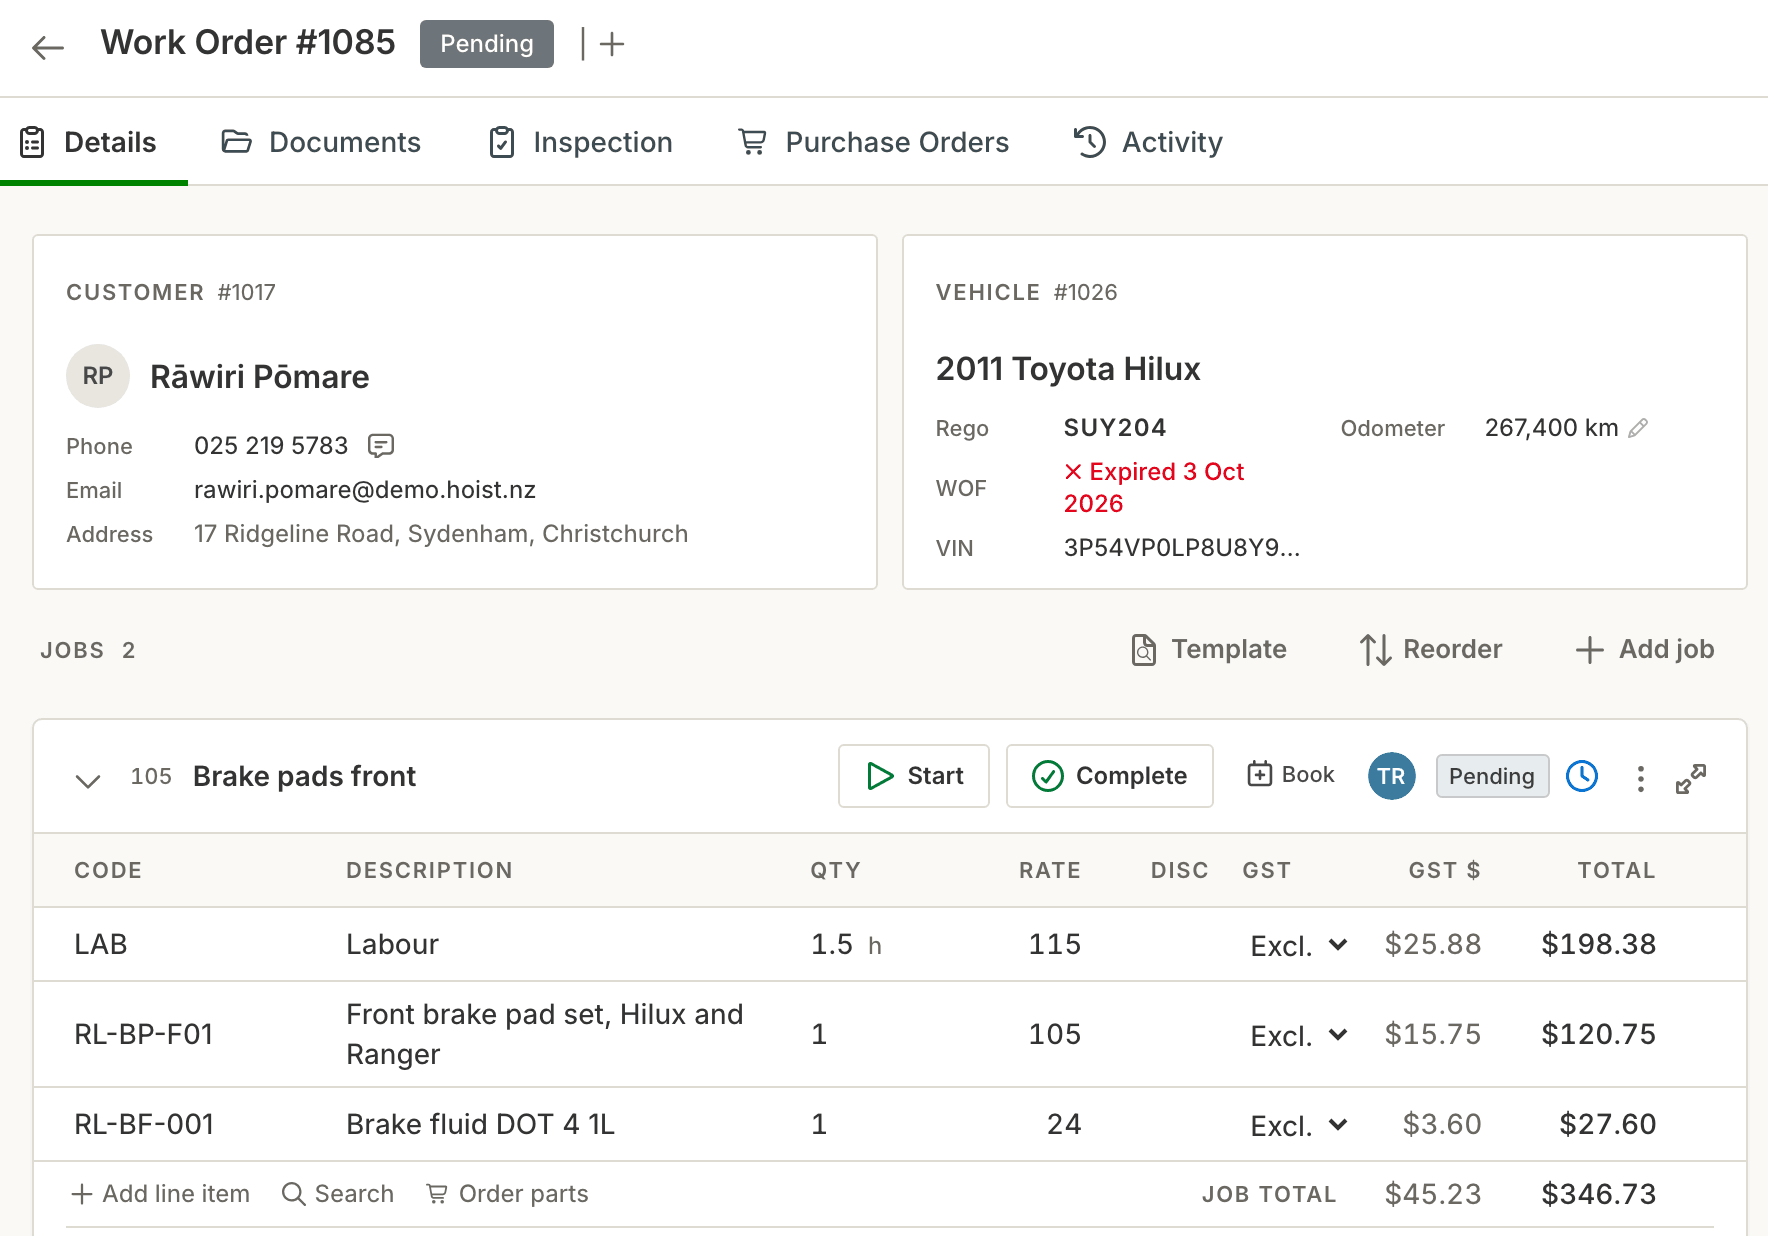Open three-dot menu for Brake pads front
Viewport: 1768px width, 1236px height.
pos(1640,778)
